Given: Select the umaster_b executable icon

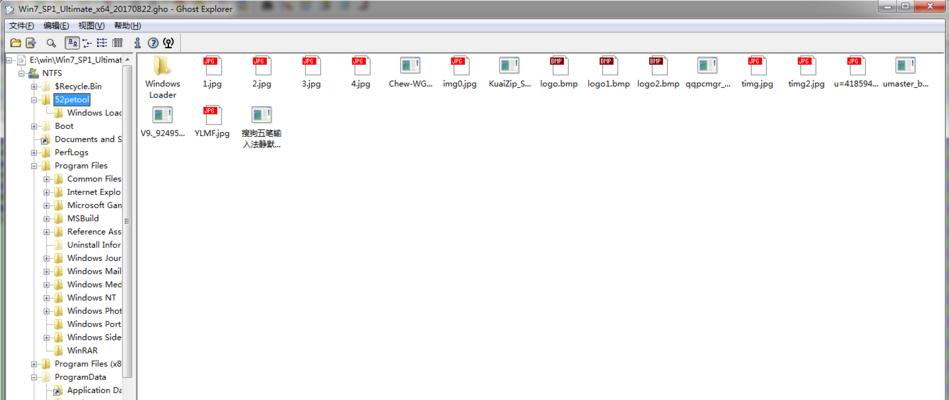Looking at the screenshot, I should (x=906, y=65).
